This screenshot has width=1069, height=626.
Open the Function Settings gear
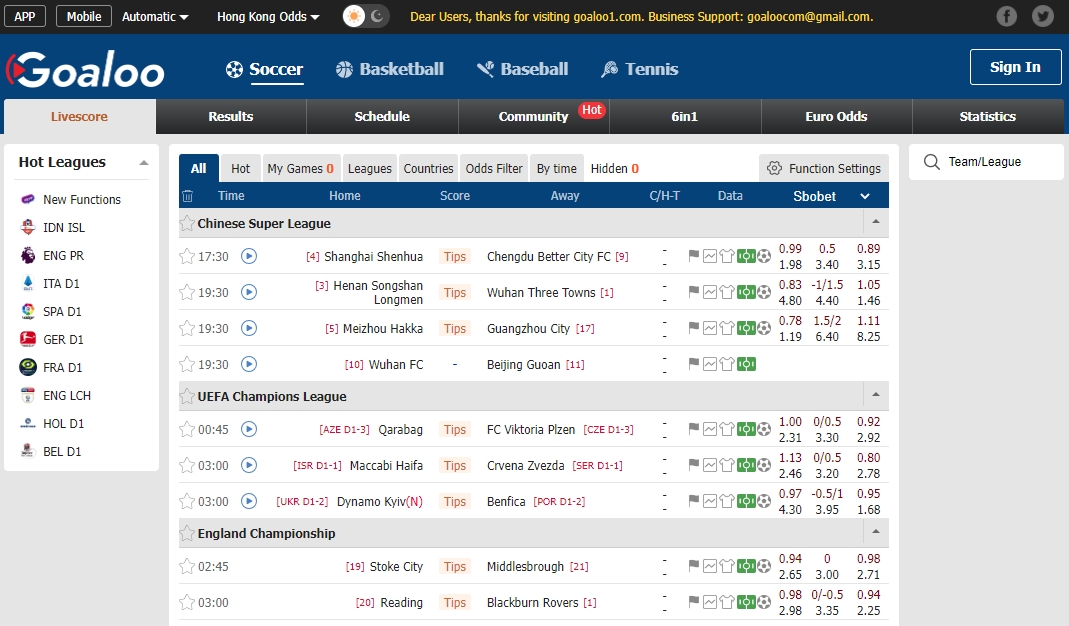[774, 168]
